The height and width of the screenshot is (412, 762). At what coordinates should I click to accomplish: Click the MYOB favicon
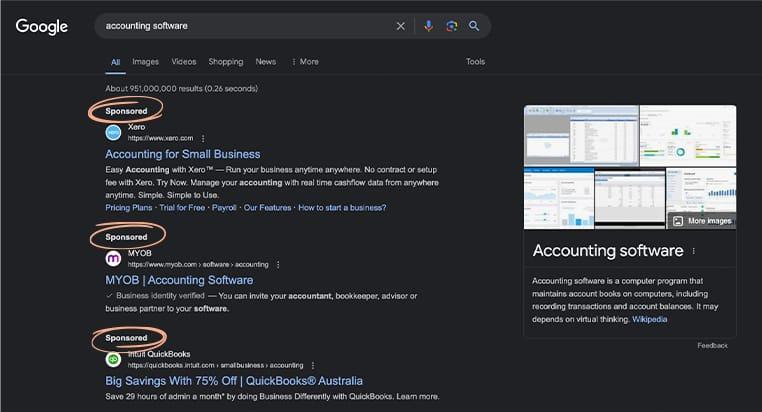(x=113, y=258)
